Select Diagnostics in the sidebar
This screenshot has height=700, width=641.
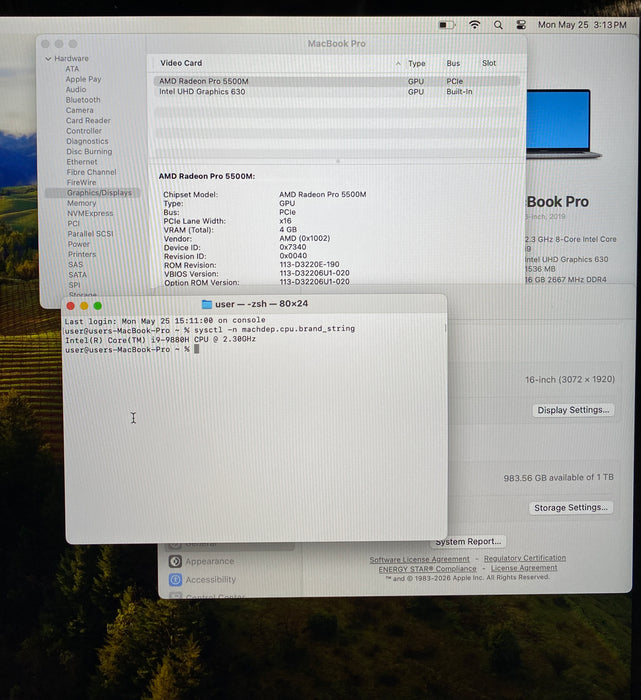[x=87, y=141]
